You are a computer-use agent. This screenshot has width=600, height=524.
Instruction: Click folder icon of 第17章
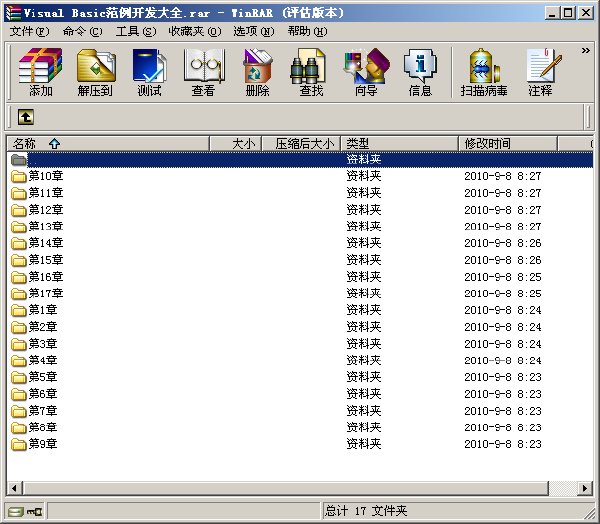coord(18,293)
